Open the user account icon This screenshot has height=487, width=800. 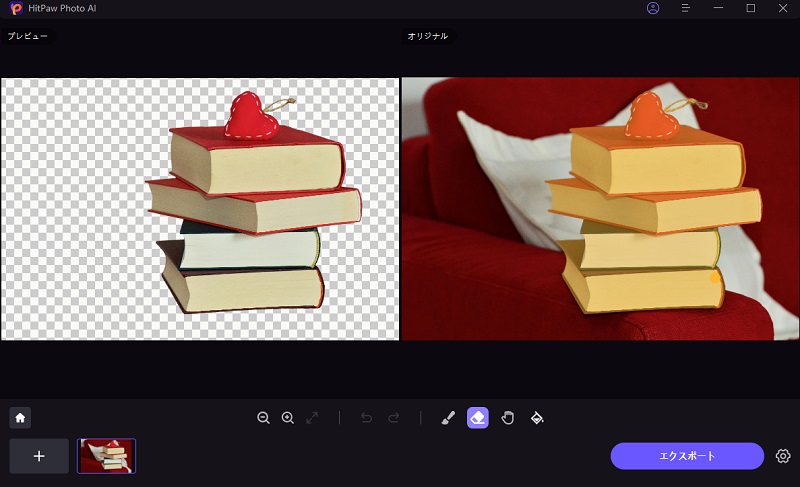pos(653,8)
